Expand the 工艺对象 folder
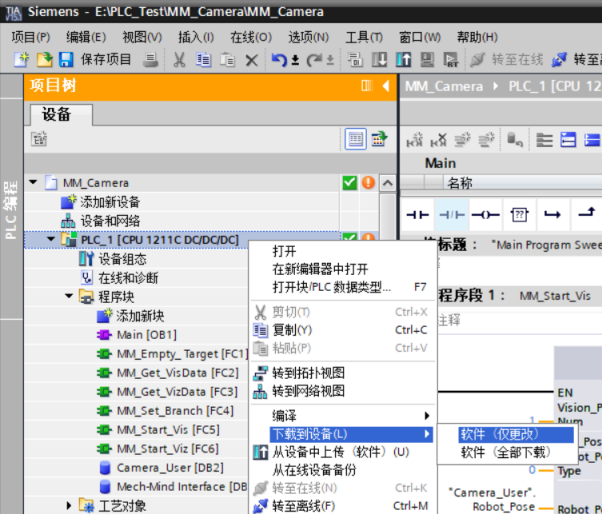 [x=69, y=506]
